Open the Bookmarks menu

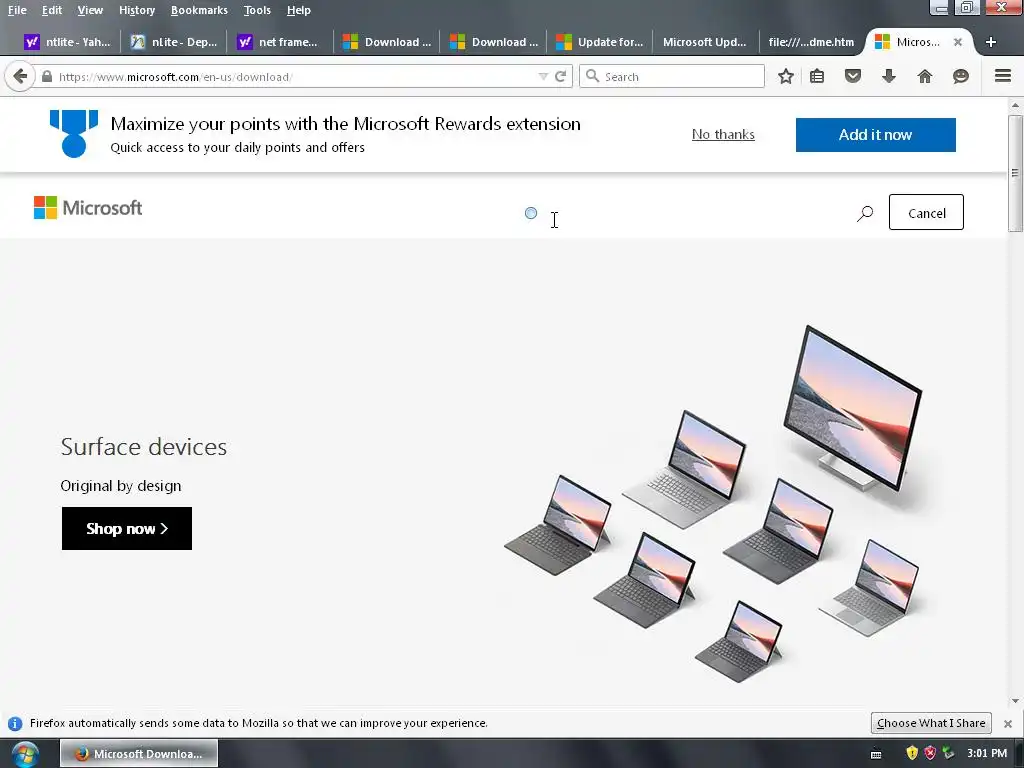tap(199, 10)
